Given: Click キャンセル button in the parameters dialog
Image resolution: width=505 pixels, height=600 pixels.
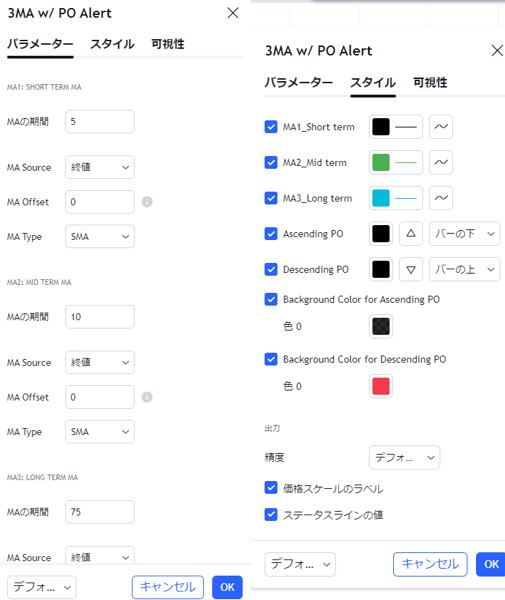Looking at the screenshot, I should click(168, 587).
